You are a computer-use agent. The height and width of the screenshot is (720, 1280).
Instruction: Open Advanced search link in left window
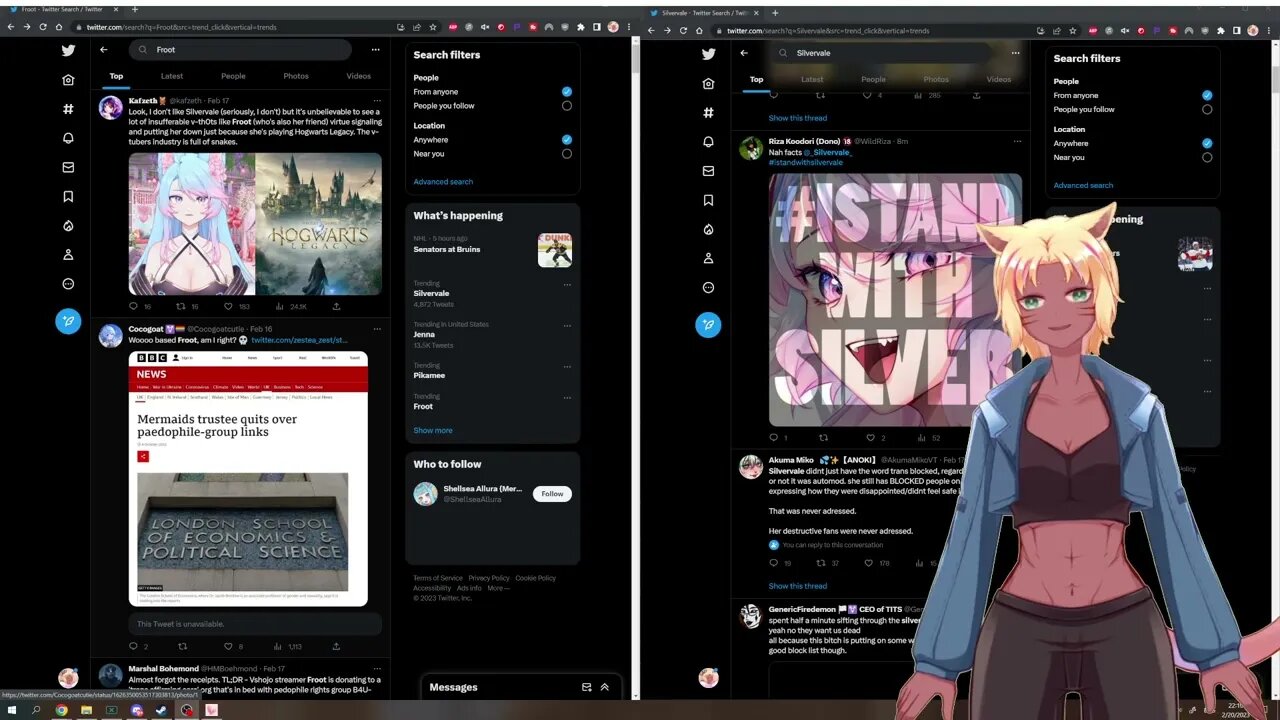pyautogui.click(x=443, y=182)
